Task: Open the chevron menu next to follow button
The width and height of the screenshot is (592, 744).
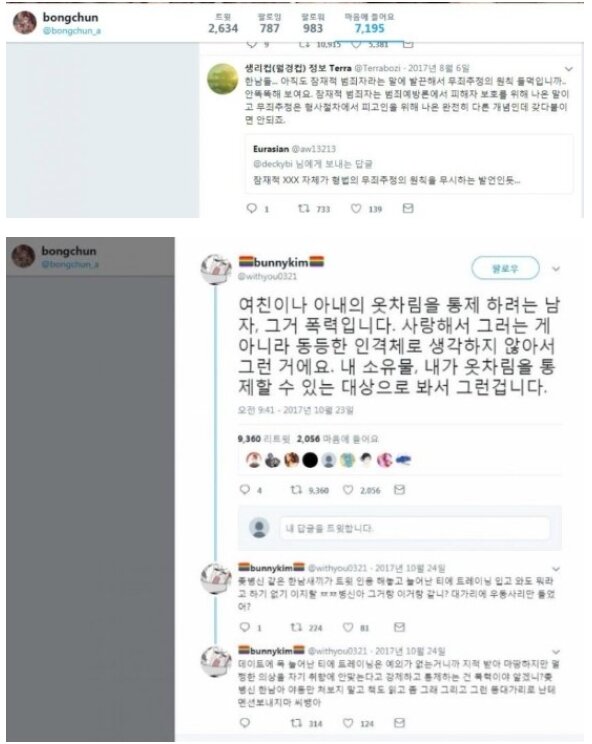Action: point(556,269)
